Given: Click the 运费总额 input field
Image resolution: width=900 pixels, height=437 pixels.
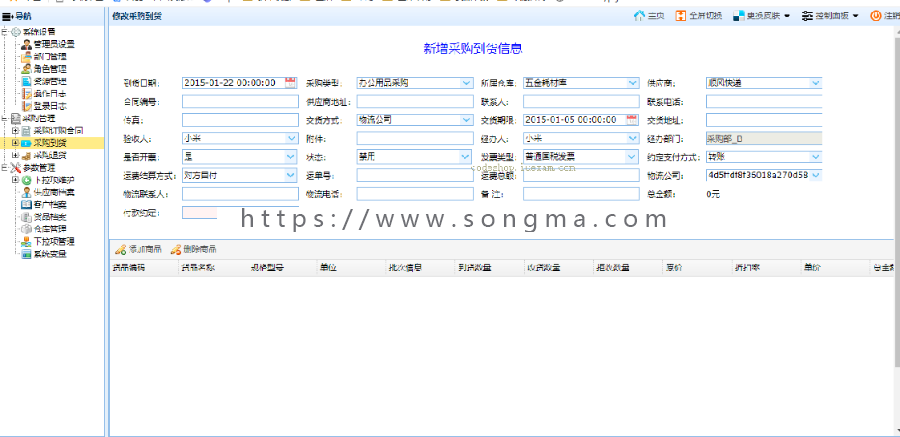Looking at the screenshot, I should click(581, 176).
